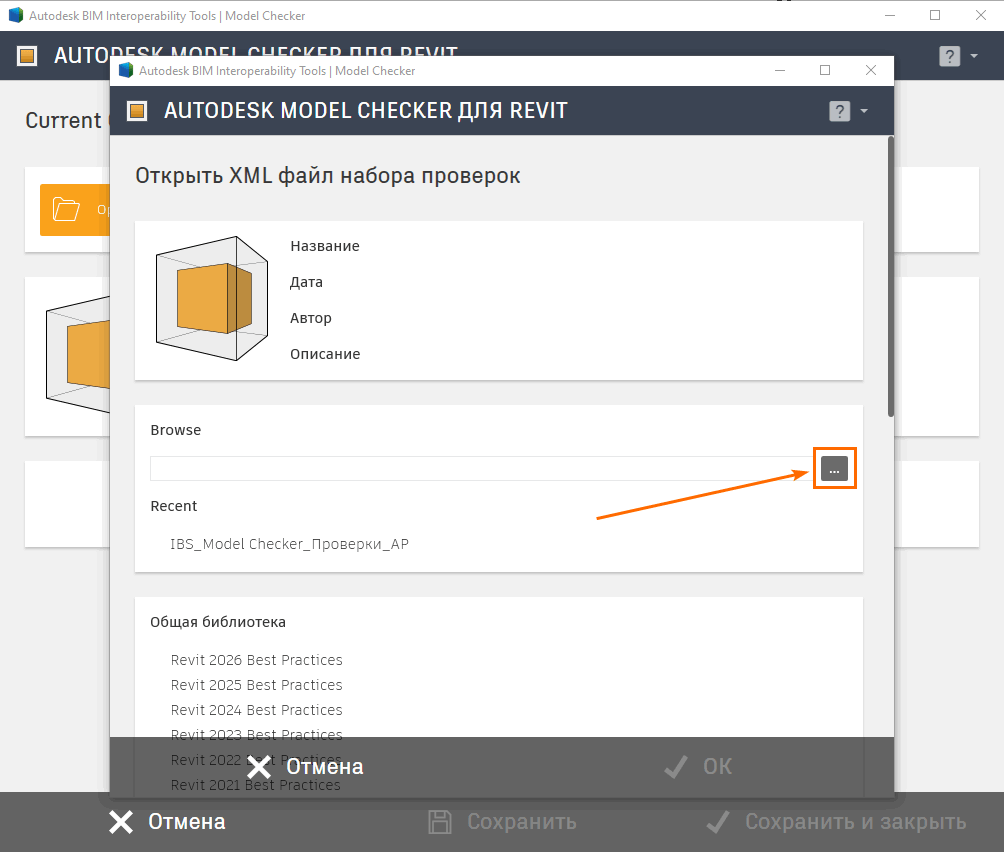Viewport: 1004px width, 852px height.
Task: Click the orange square logo in the background window header
Action: (27, 56)
